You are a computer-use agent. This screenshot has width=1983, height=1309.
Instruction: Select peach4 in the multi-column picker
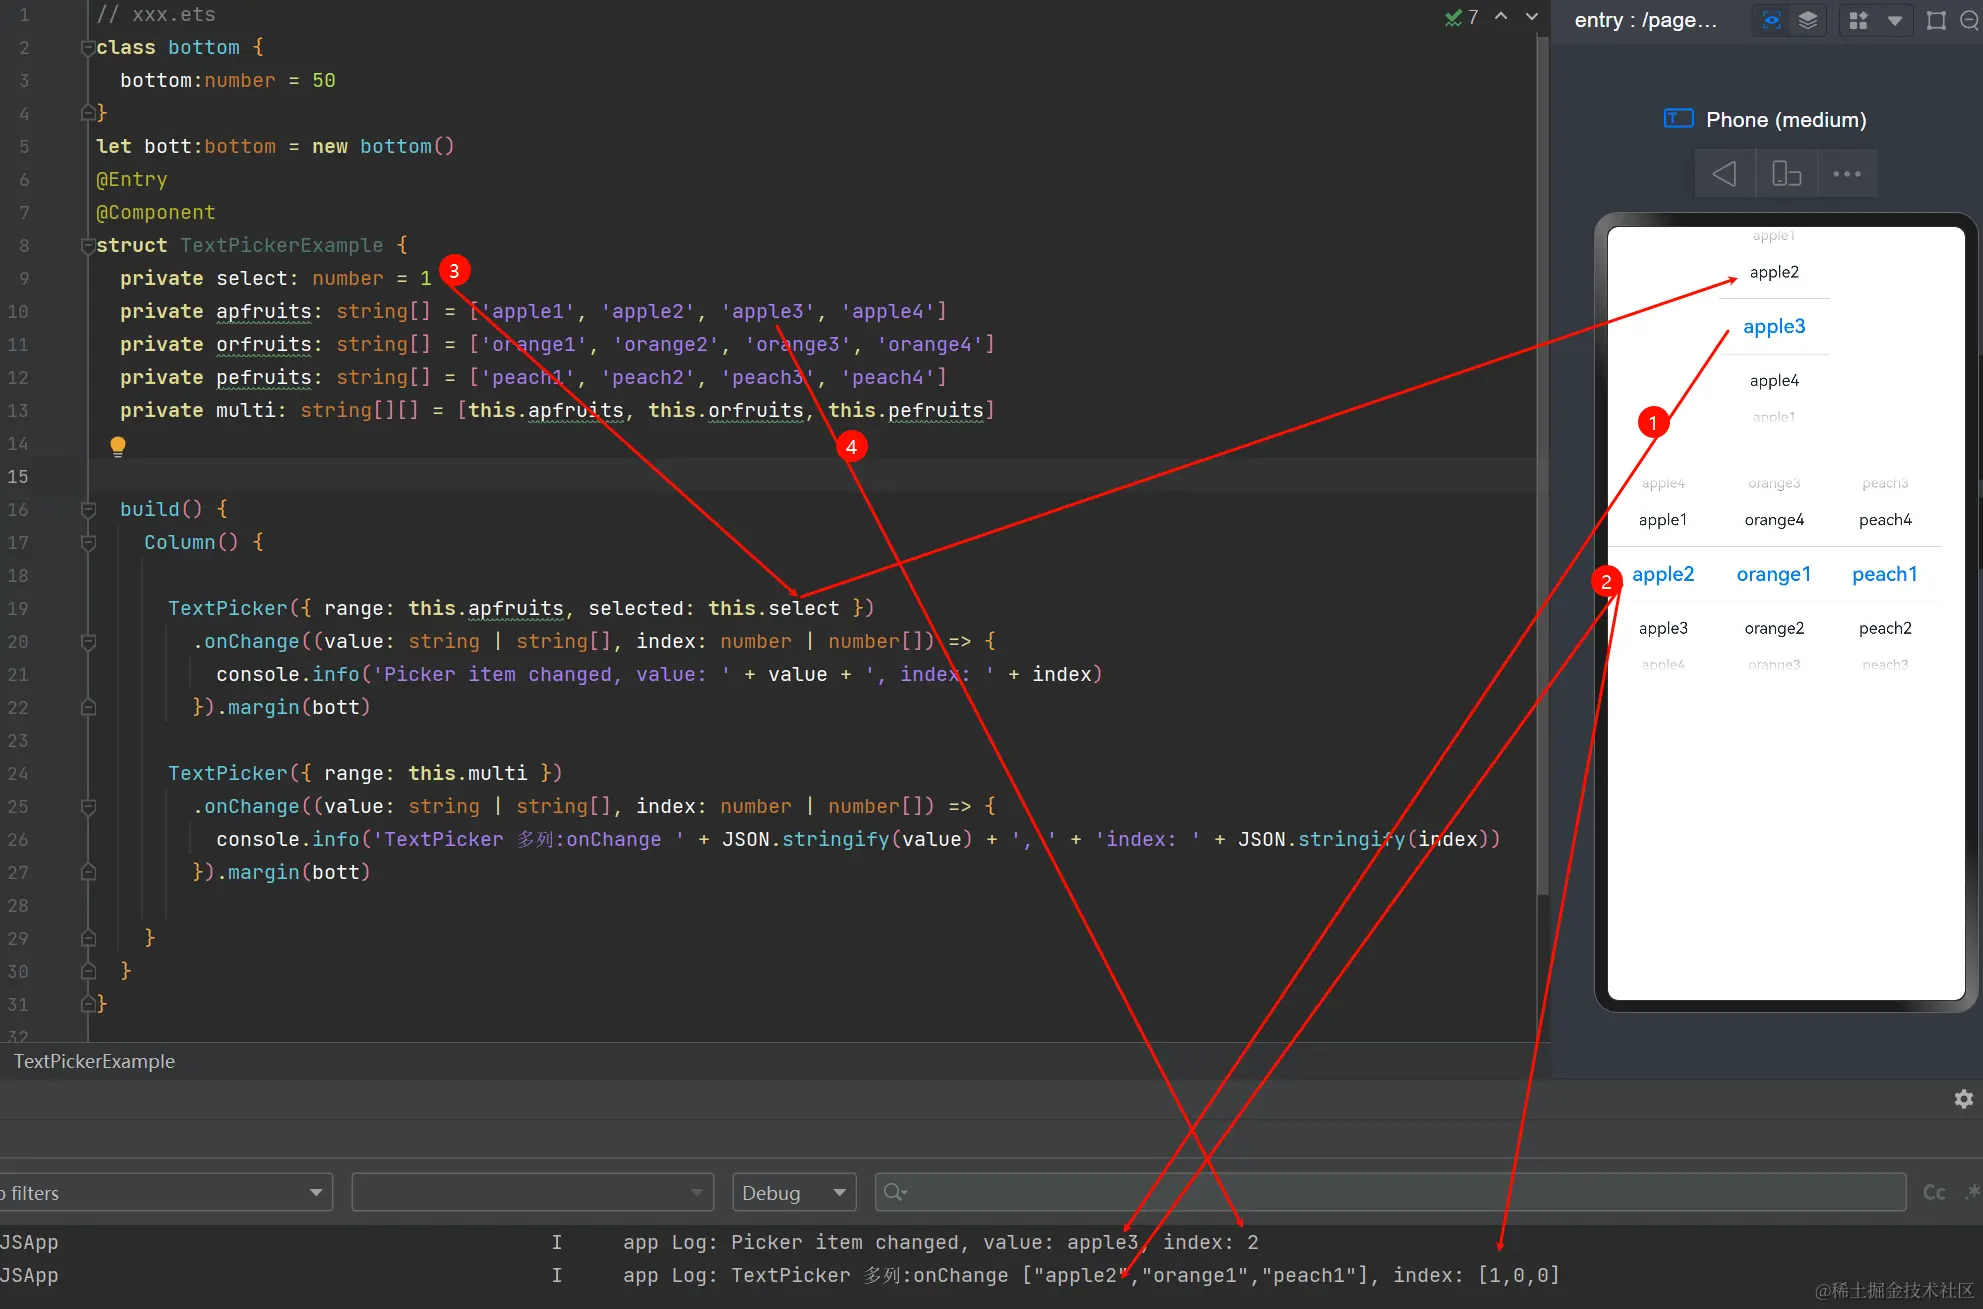tap(1885, 519)
